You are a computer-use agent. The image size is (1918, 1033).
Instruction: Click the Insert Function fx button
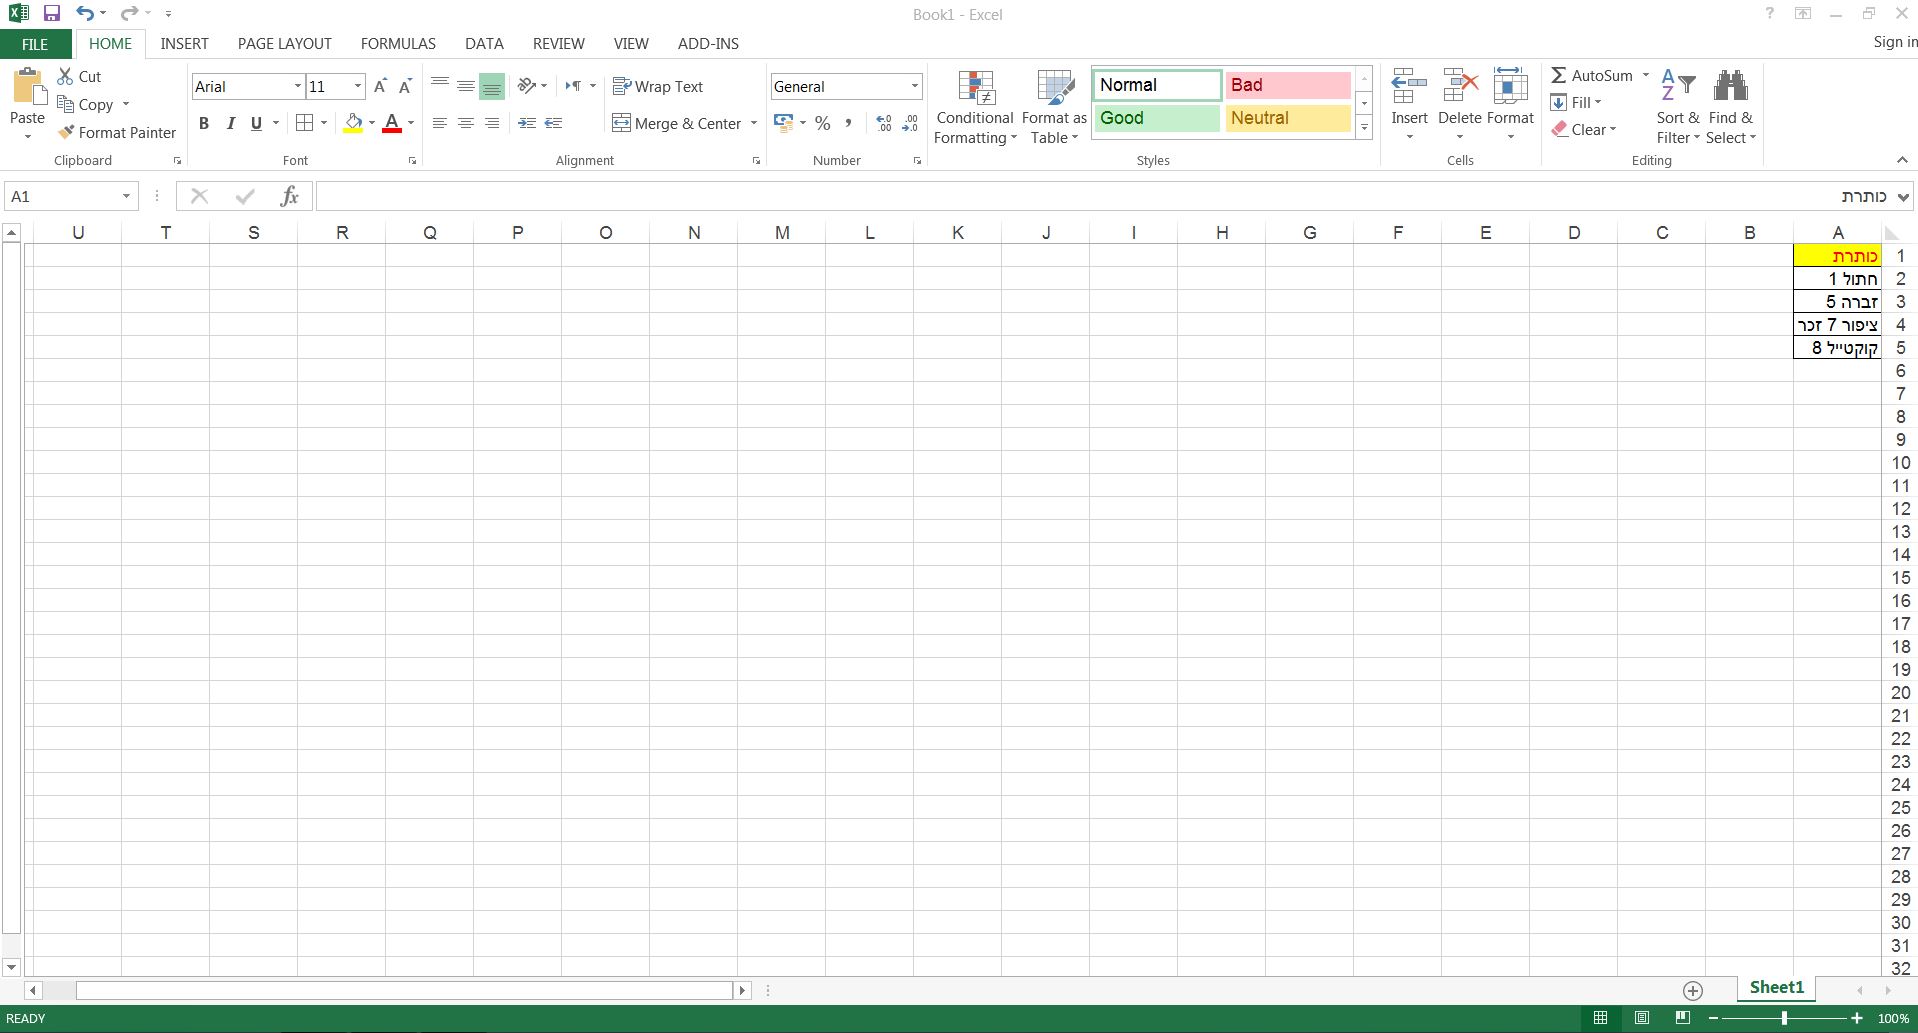(x=289, y=196)
